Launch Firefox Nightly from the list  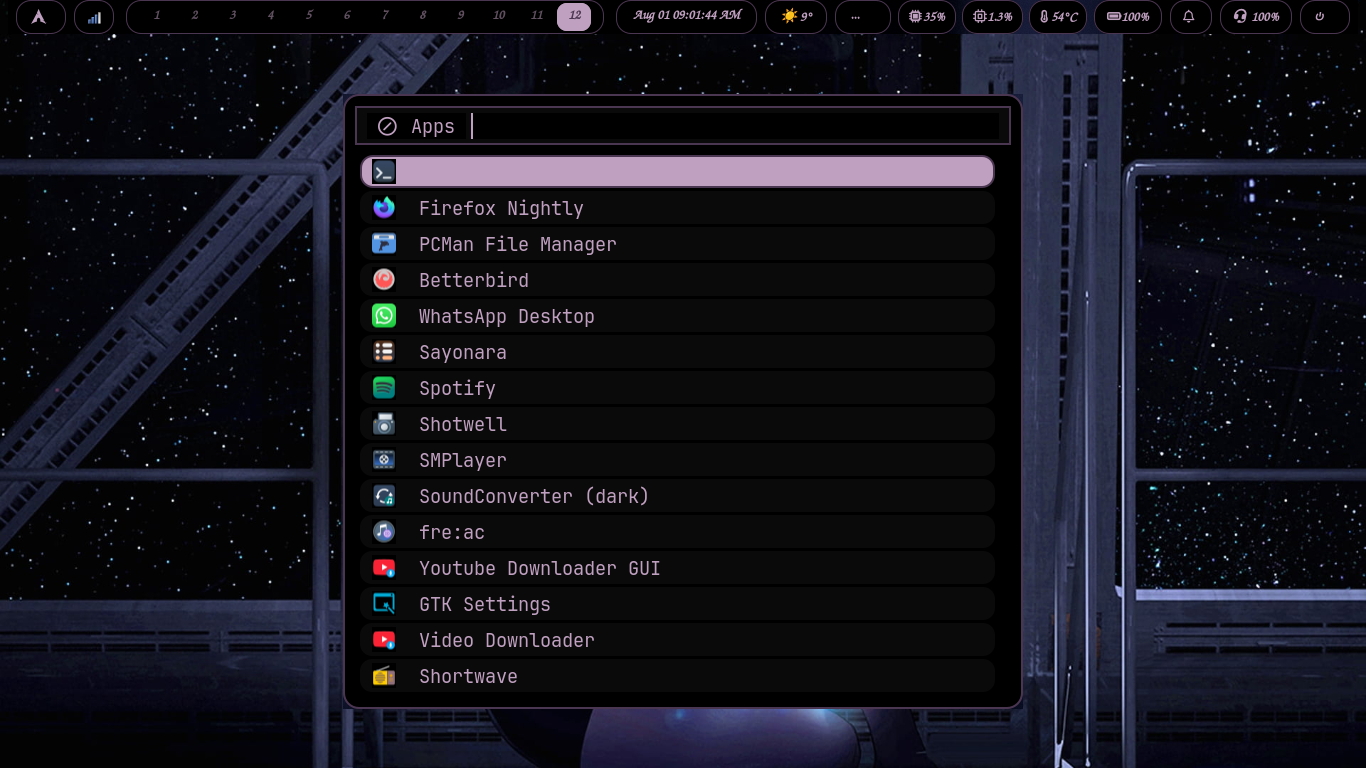(678, 208)
